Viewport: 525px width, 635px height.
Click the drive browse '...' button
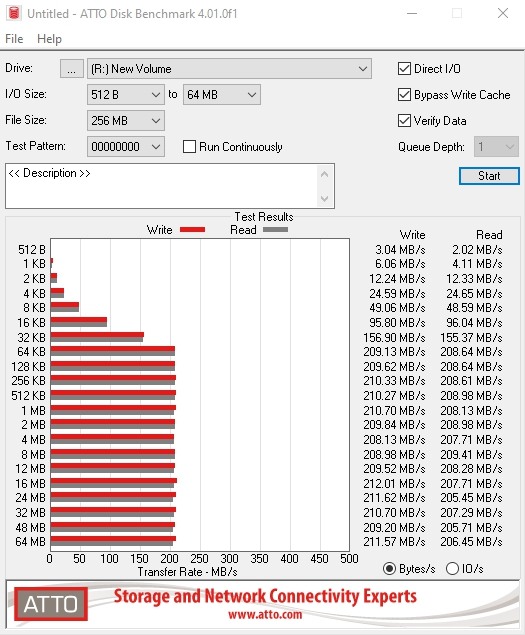coord(72,69)
